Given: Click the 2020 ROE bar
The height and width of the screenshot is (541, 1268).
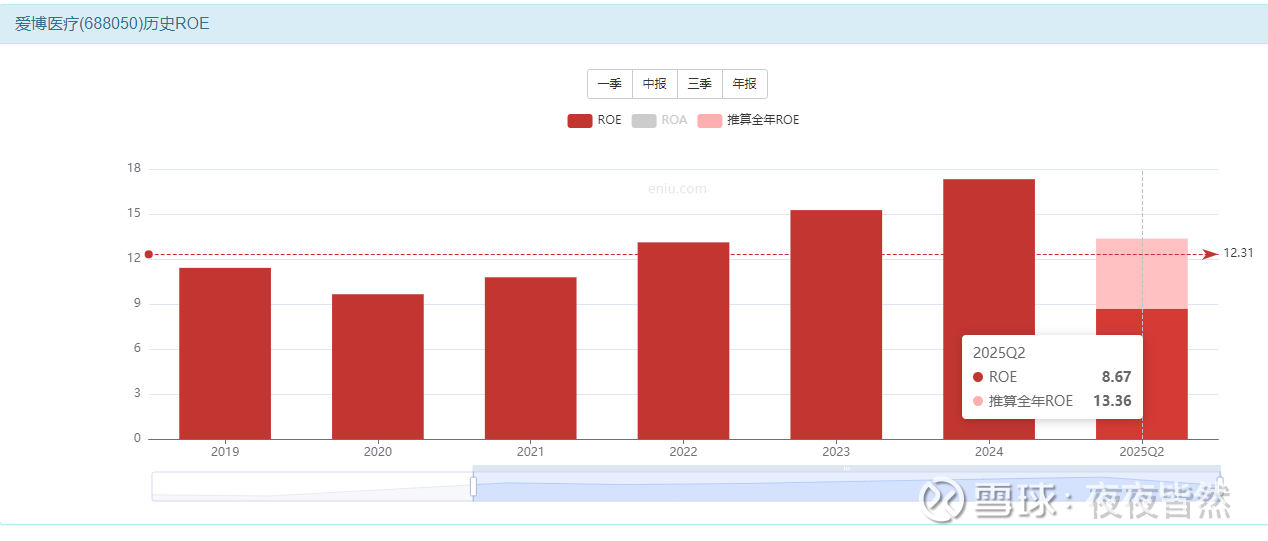Looking at the screenshot, I should pyautogui.click(x=378, y=366).
